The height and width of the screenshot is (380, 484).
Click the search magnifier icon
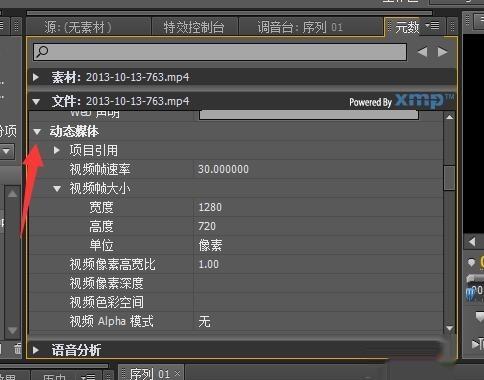(42, 52)
